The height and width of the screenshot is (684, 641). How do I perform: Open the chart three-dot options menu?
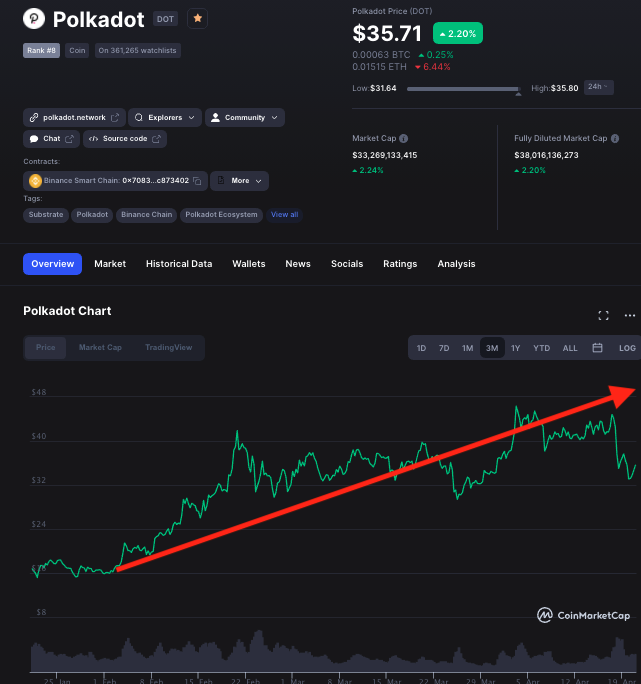[x=630, y=315]
